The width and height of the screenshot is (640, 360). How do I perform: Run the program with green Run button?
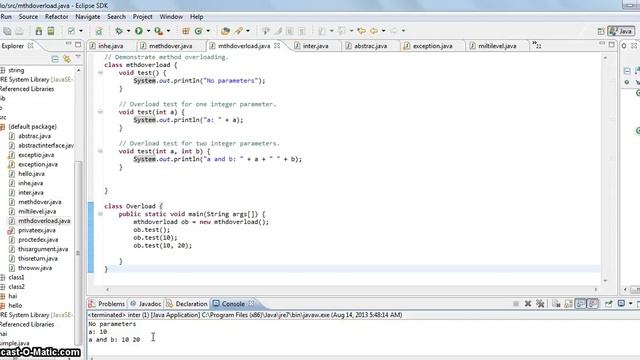[139, 31]
